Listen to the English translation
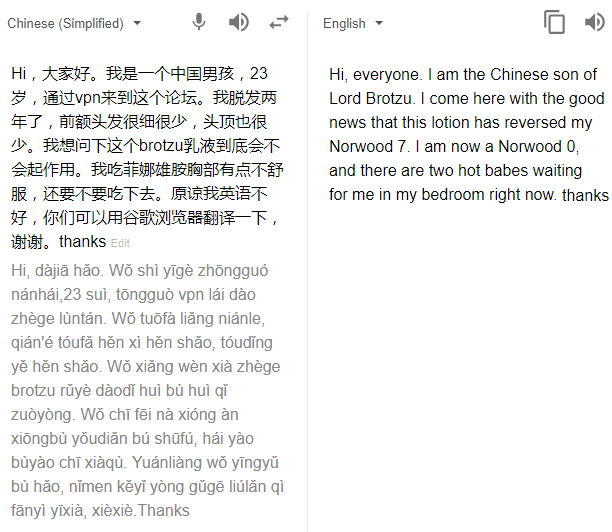 click(x=595, y=22)
